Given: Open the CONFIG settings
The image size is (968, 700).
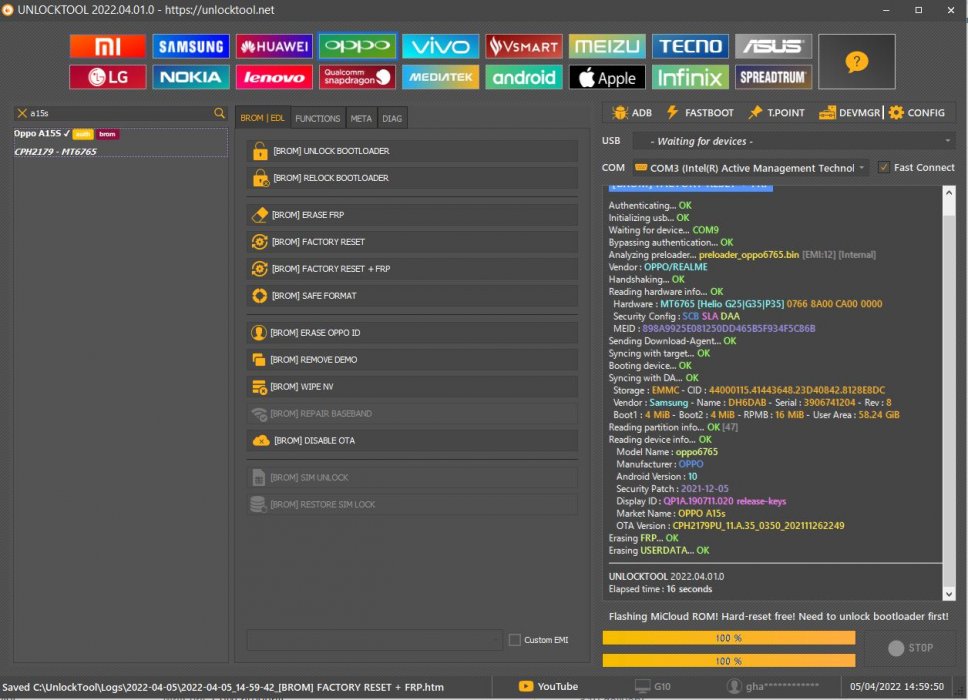Looking at the screenshot, I should pos(917,112).
